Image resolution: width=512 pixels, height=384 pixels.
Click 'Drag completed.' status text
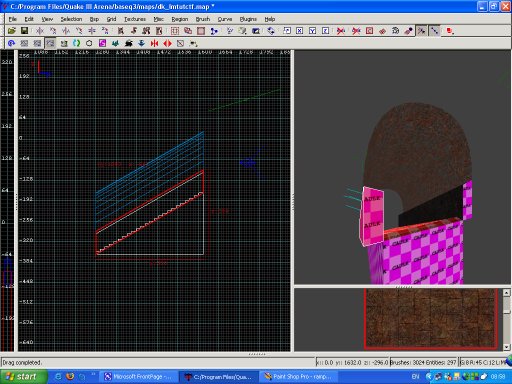(x=22, y=362)
